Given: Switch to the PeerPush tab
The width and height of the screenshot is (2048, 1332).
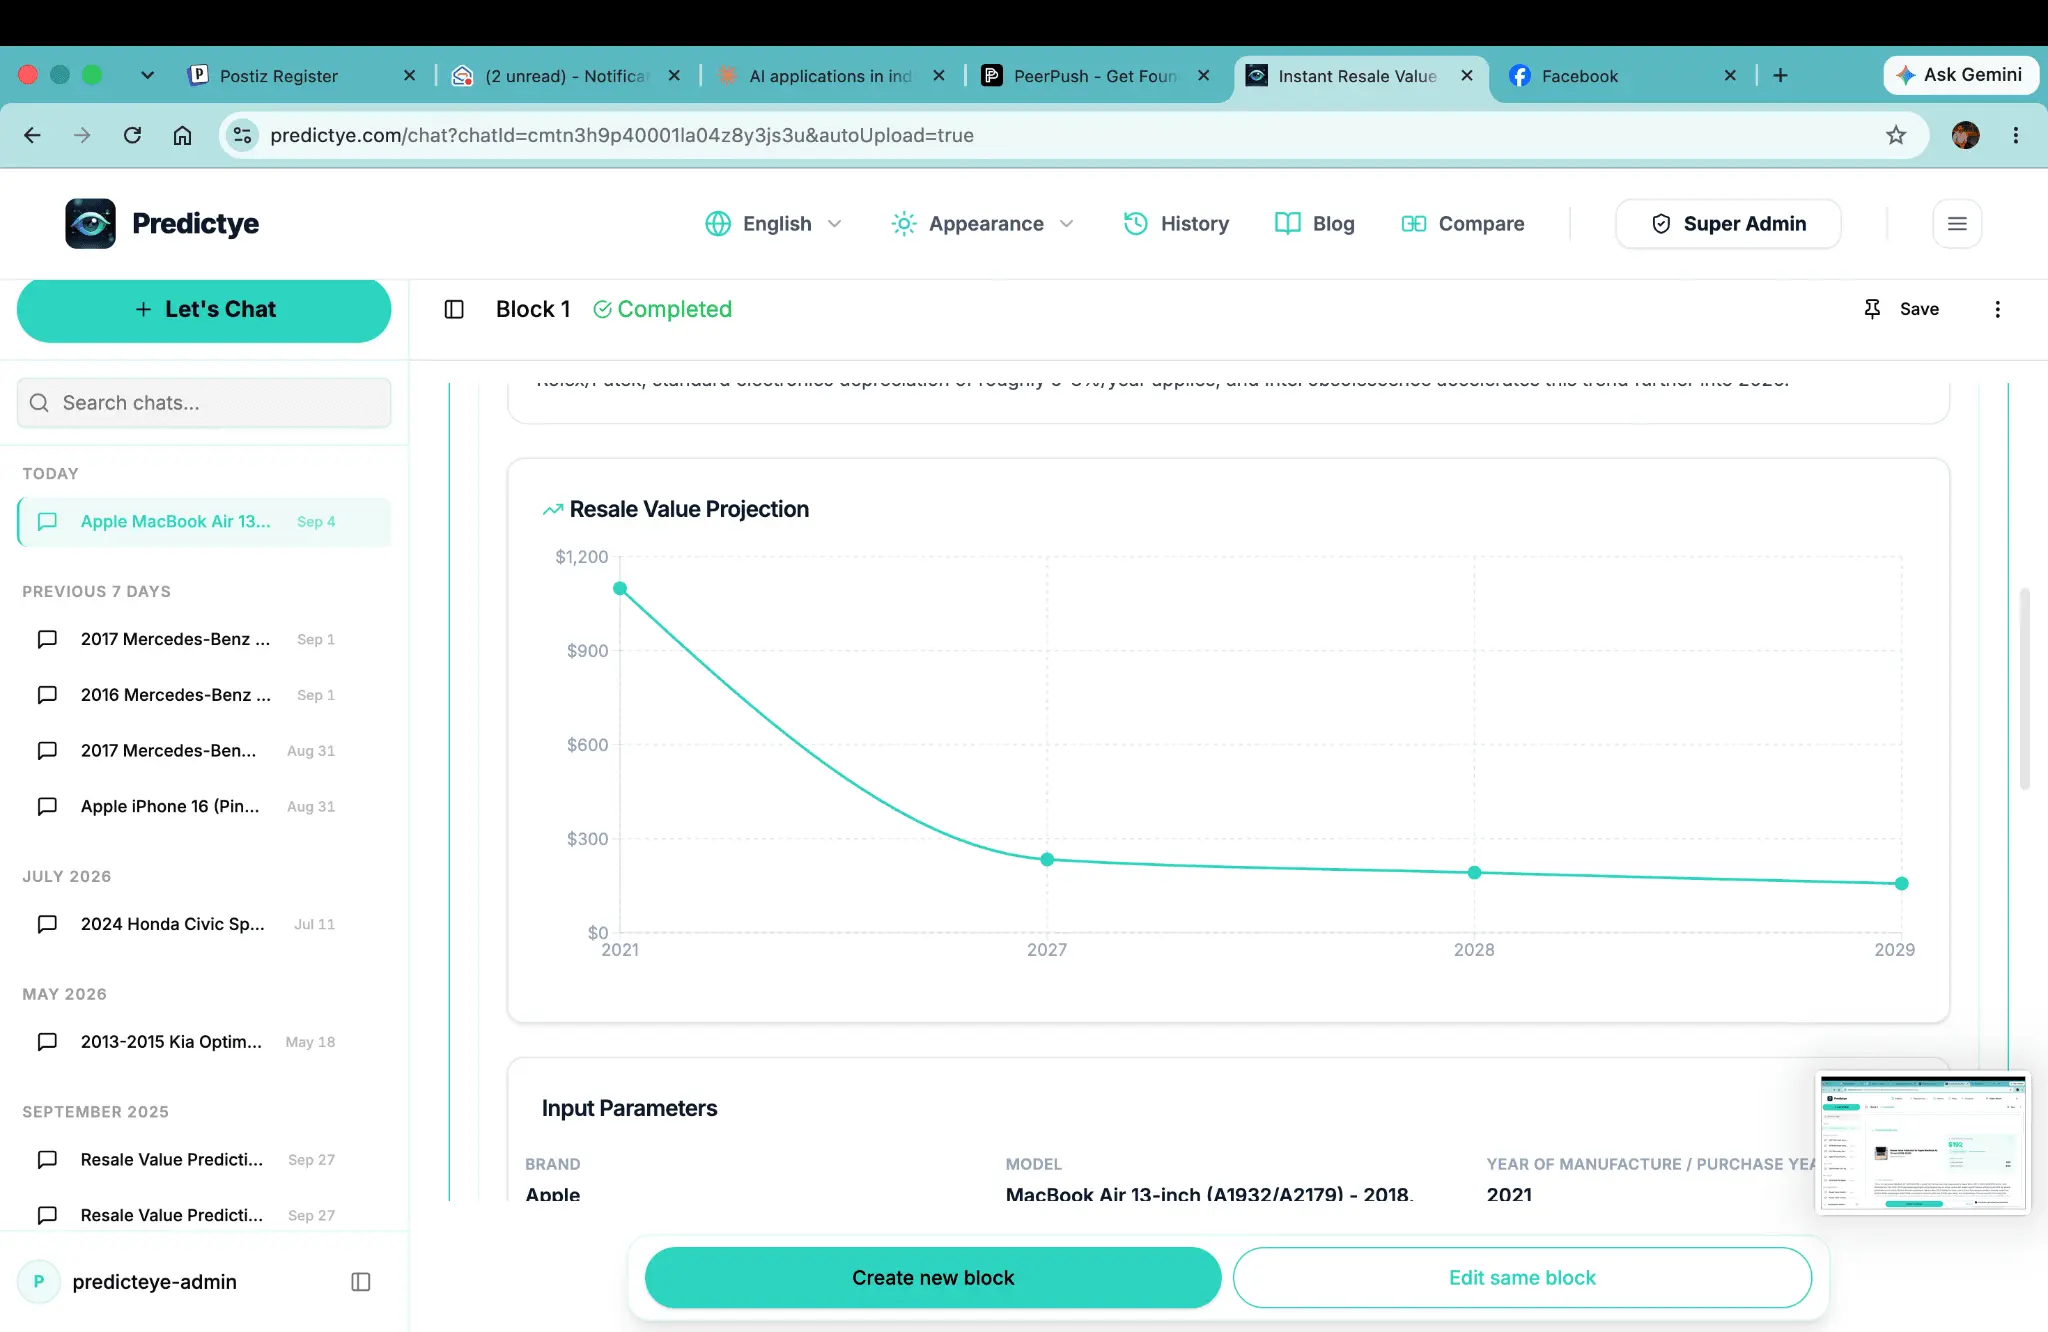Looking at the screenshot, I should tap(1095, 76).
